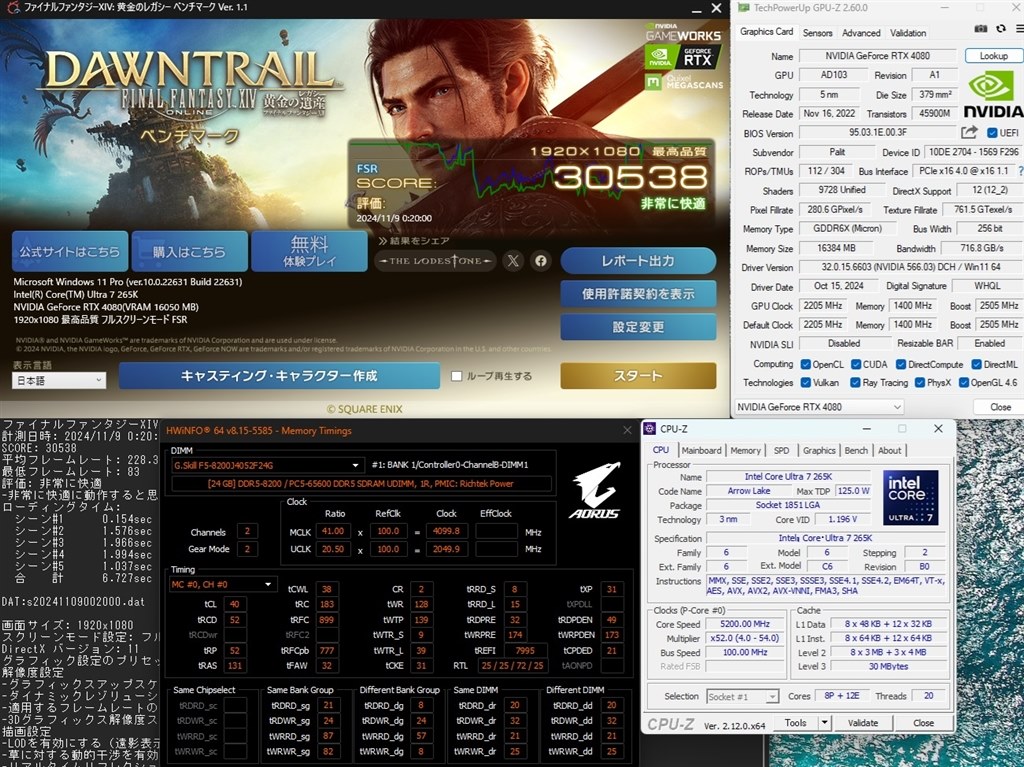Viewport: 1024px width, 767px height.
Task: Toggle the CUDA checkbox in GPU-Z Computing row
Action: 858,363
